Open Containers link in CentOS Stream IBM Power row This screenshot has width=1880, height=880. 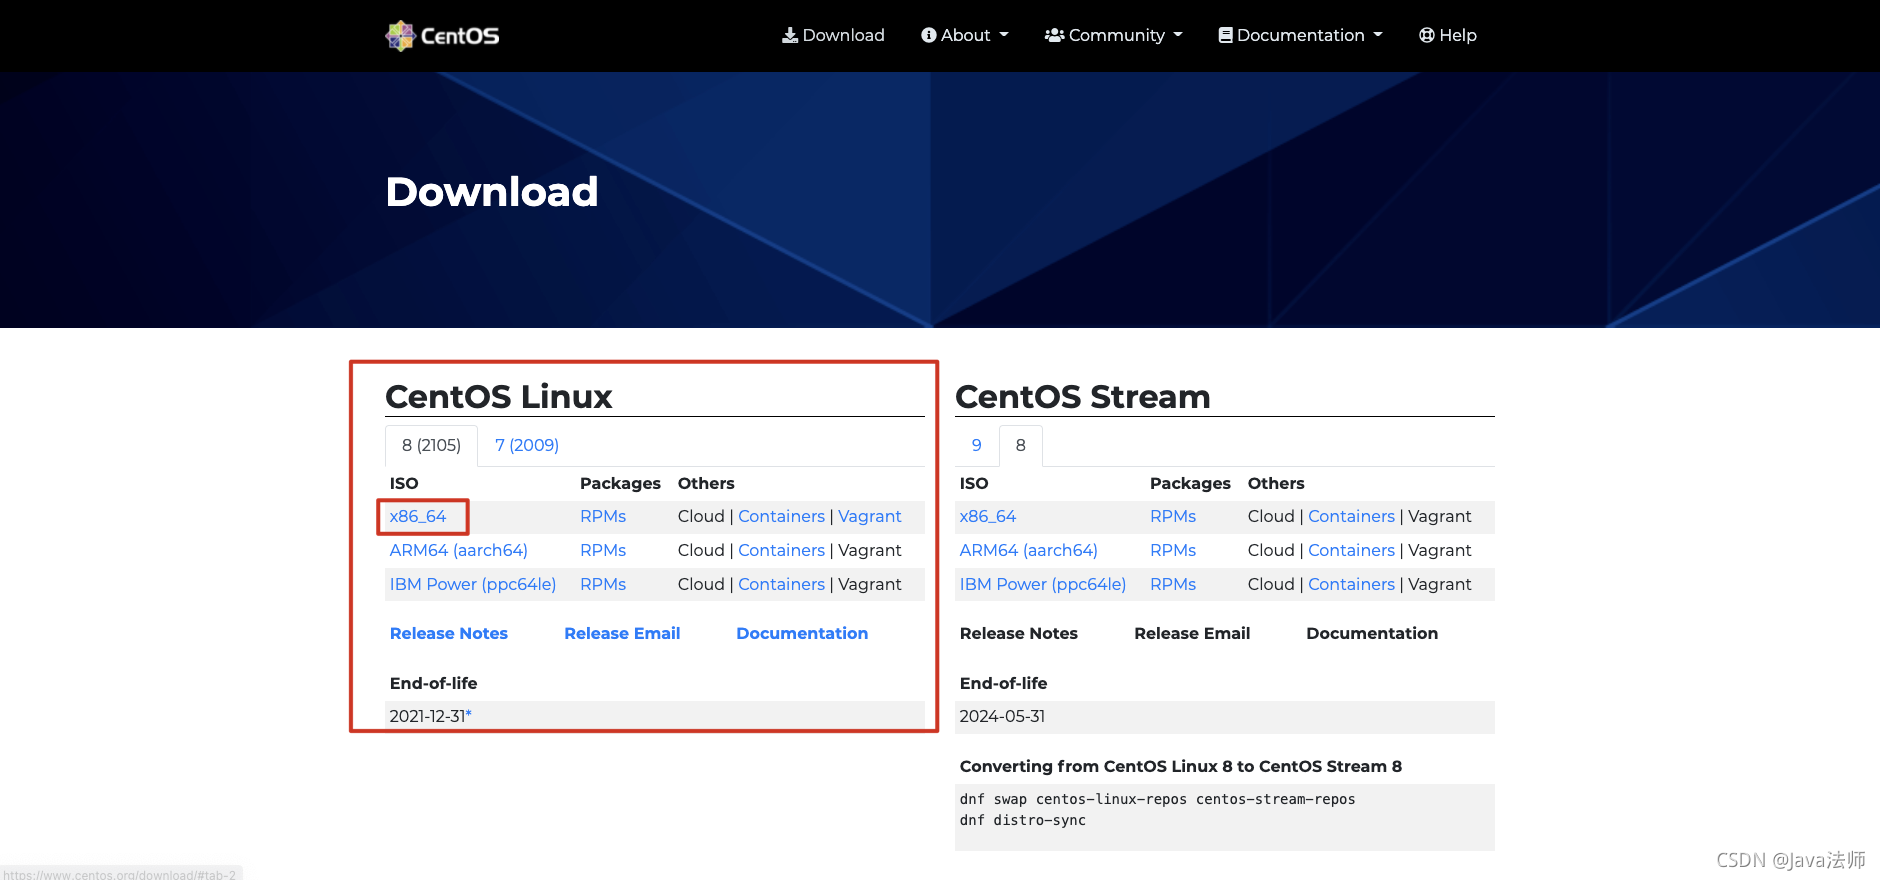pos(1352,584)
